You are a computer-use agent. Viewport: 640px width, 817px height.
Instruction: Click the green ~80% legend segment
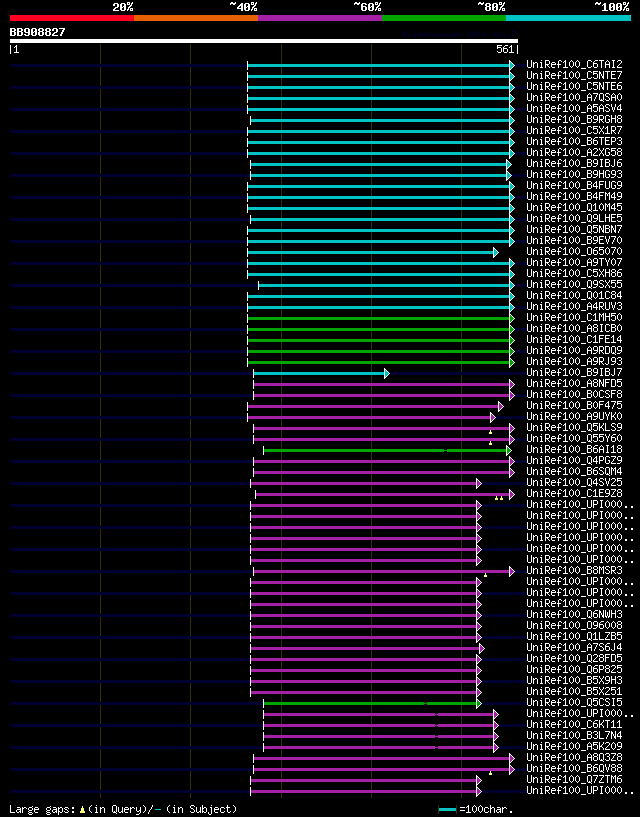tap(444, 18)
